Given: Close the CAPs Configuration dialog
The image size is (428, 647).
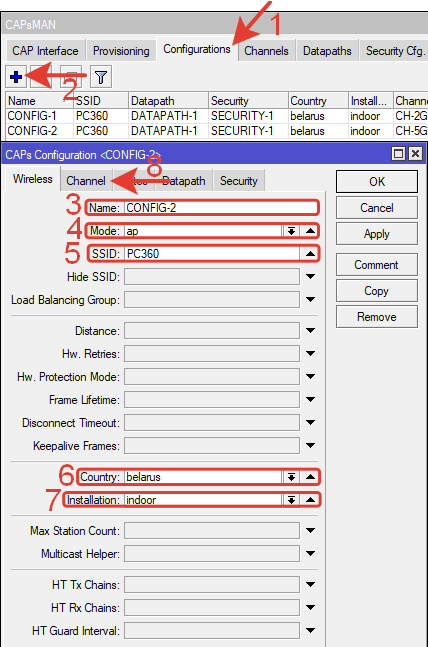Looking at the screenshot, I should point(415,154).
